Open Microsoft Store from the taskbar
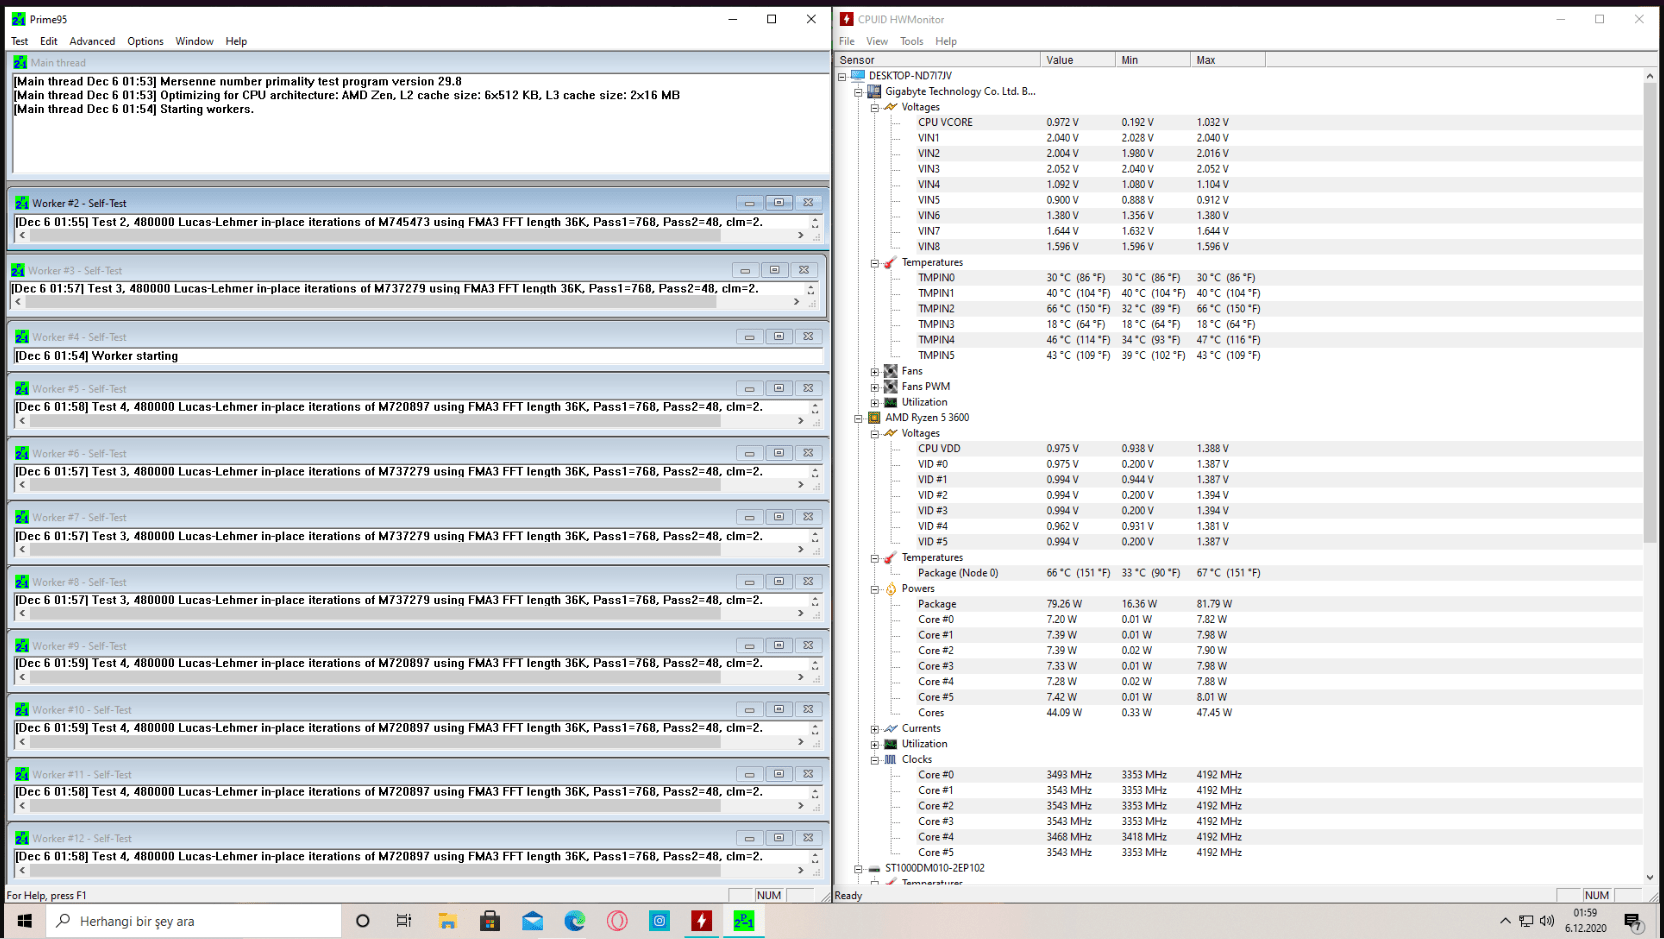 (x=490, y=921)
